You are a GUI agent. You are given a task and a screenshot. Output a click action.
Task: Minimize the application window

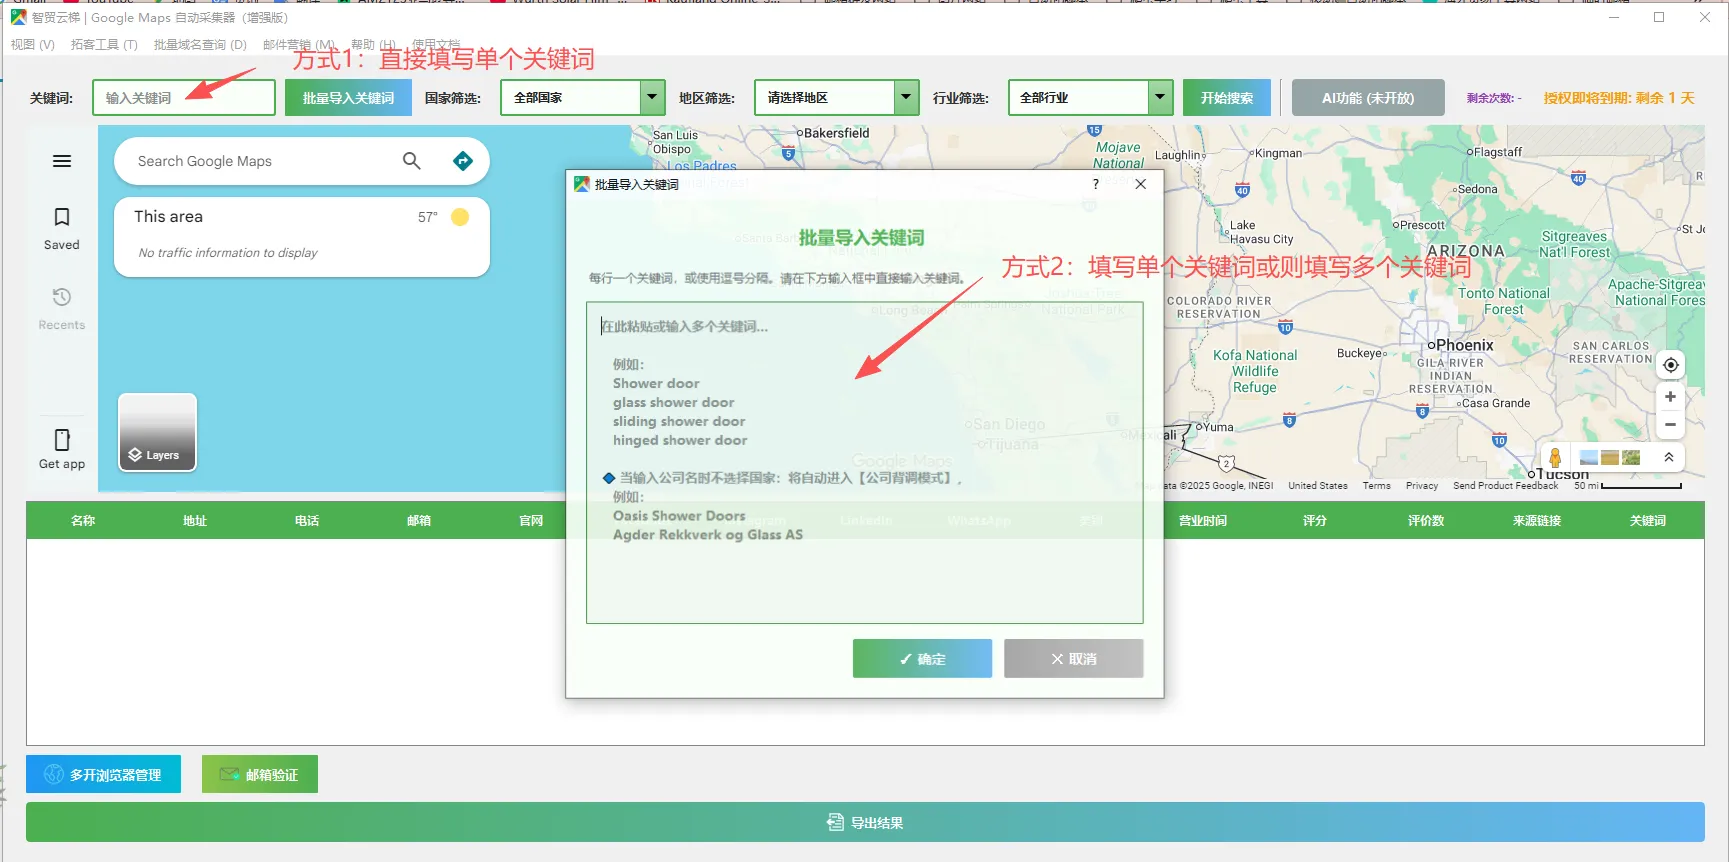[1614, 17]
